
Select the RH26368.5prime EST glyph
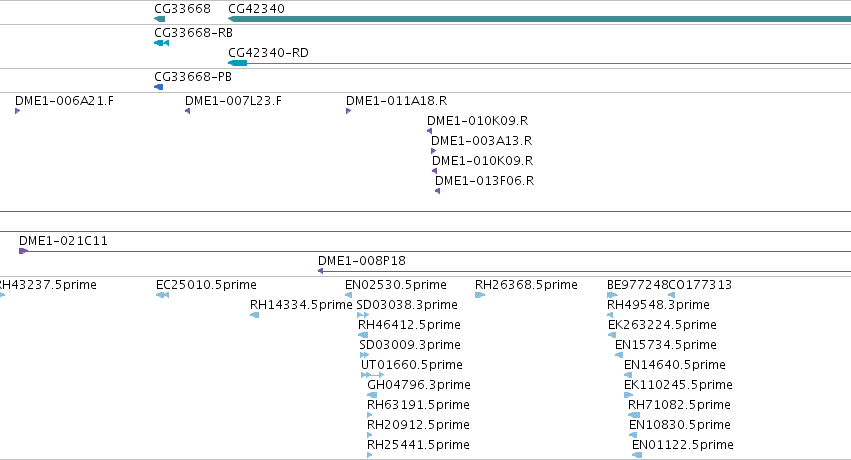point(480,295)
